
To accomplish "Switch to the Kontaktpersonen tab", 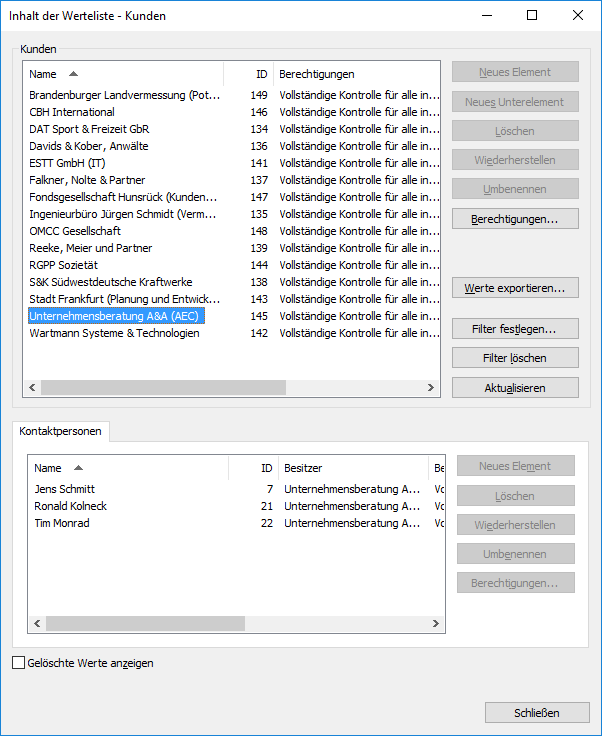I will tap(61, 431).
